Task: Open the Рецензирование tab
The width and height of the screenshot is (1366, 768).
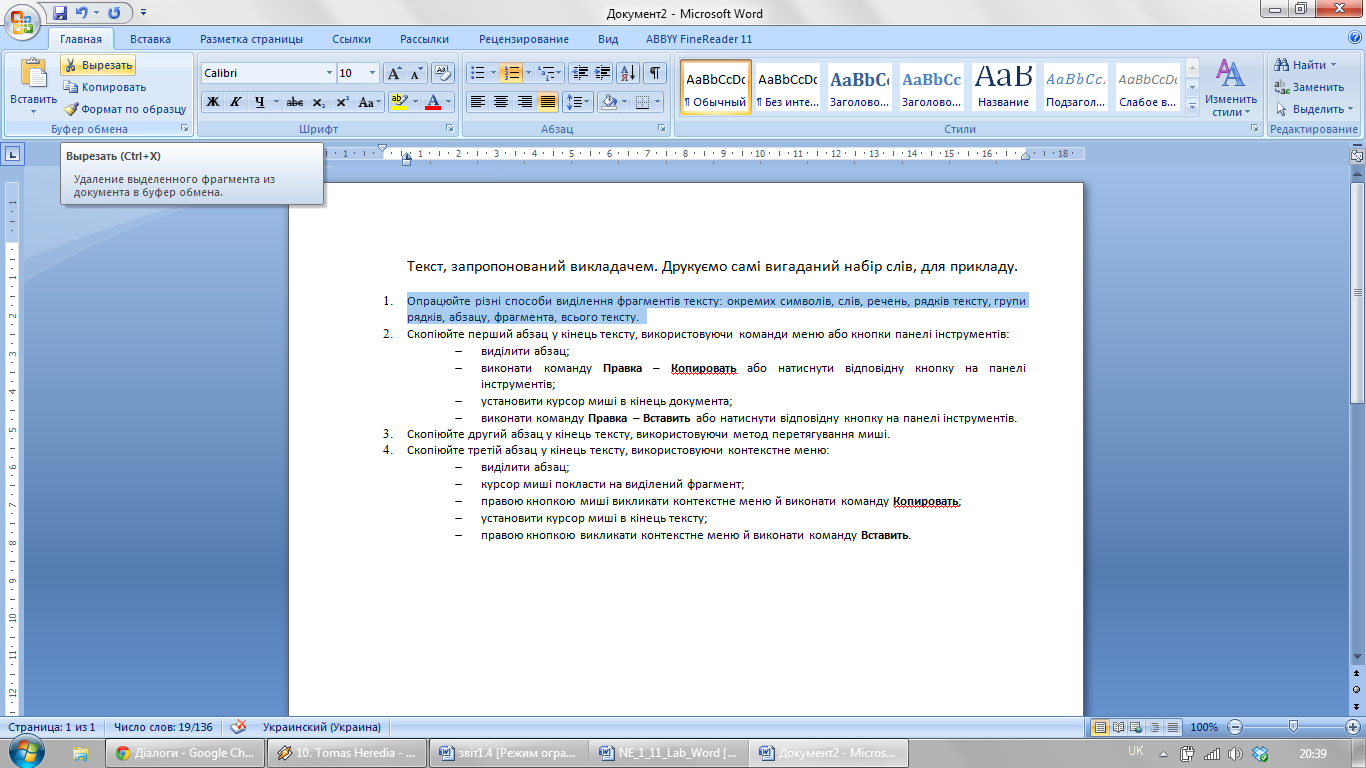Action: click(x=523, y=39)
